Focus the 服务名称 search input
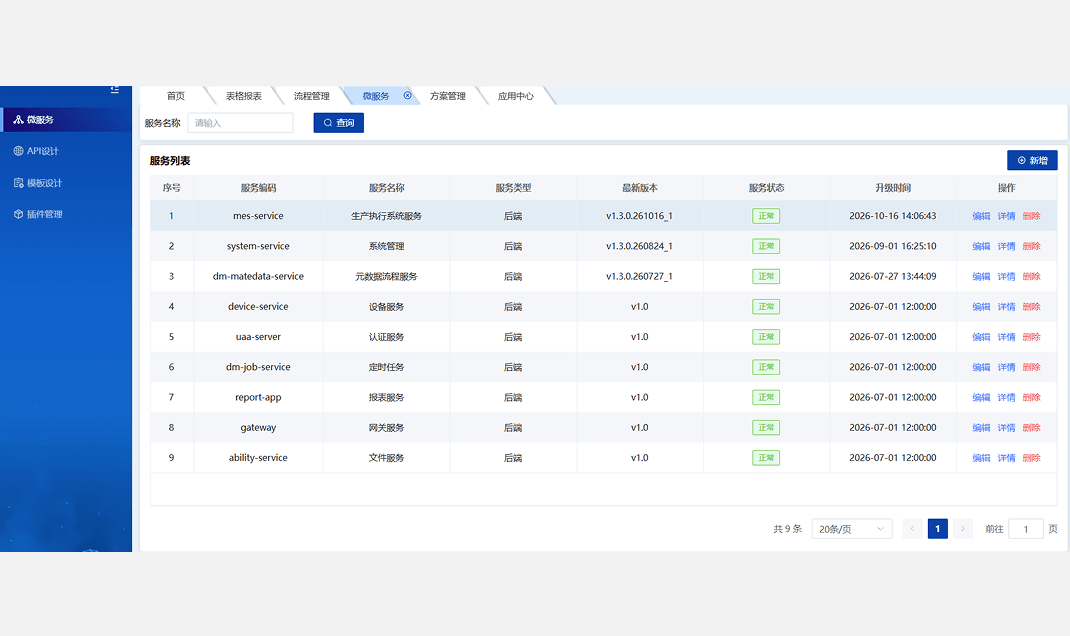The width and height of the screenshot is (1070, 636). click(x=240, y=123)
